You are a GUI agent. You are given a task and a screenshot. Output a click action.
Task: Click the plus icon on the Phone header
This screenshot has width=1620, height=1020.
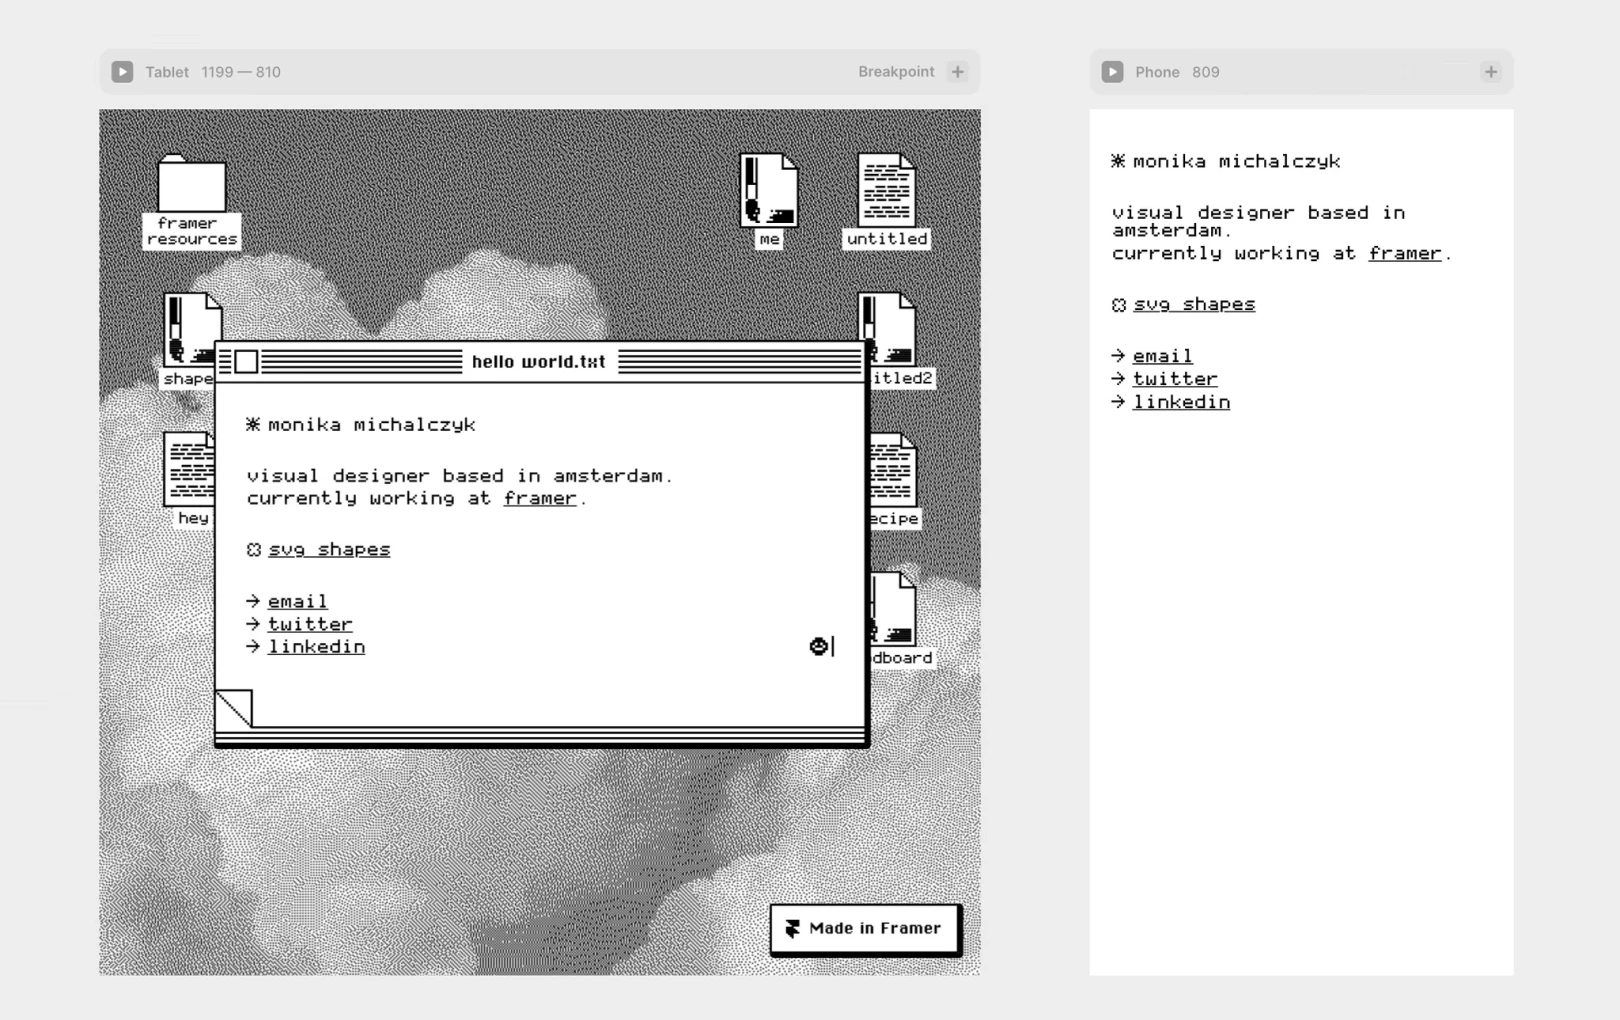pyautogui.click(x=1491, y=72)
